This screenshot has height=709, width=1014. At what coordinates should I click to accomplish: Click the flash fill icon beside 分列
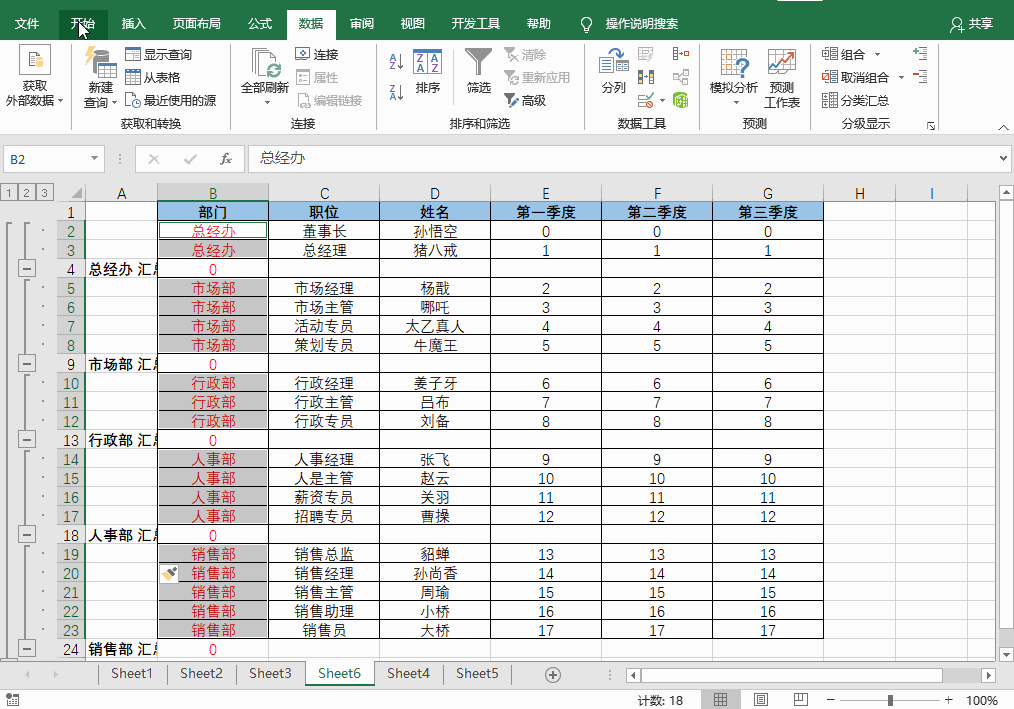pos(645,54)
